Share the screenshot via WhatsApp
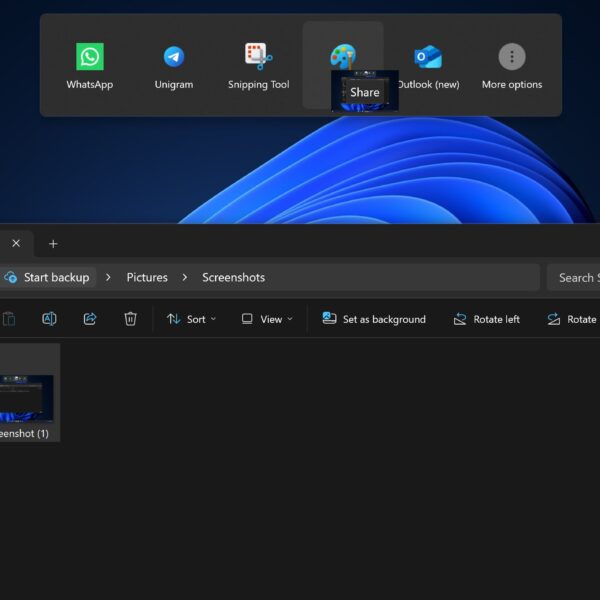This screenshot has height=600, width=600. [x=90, y=66]
